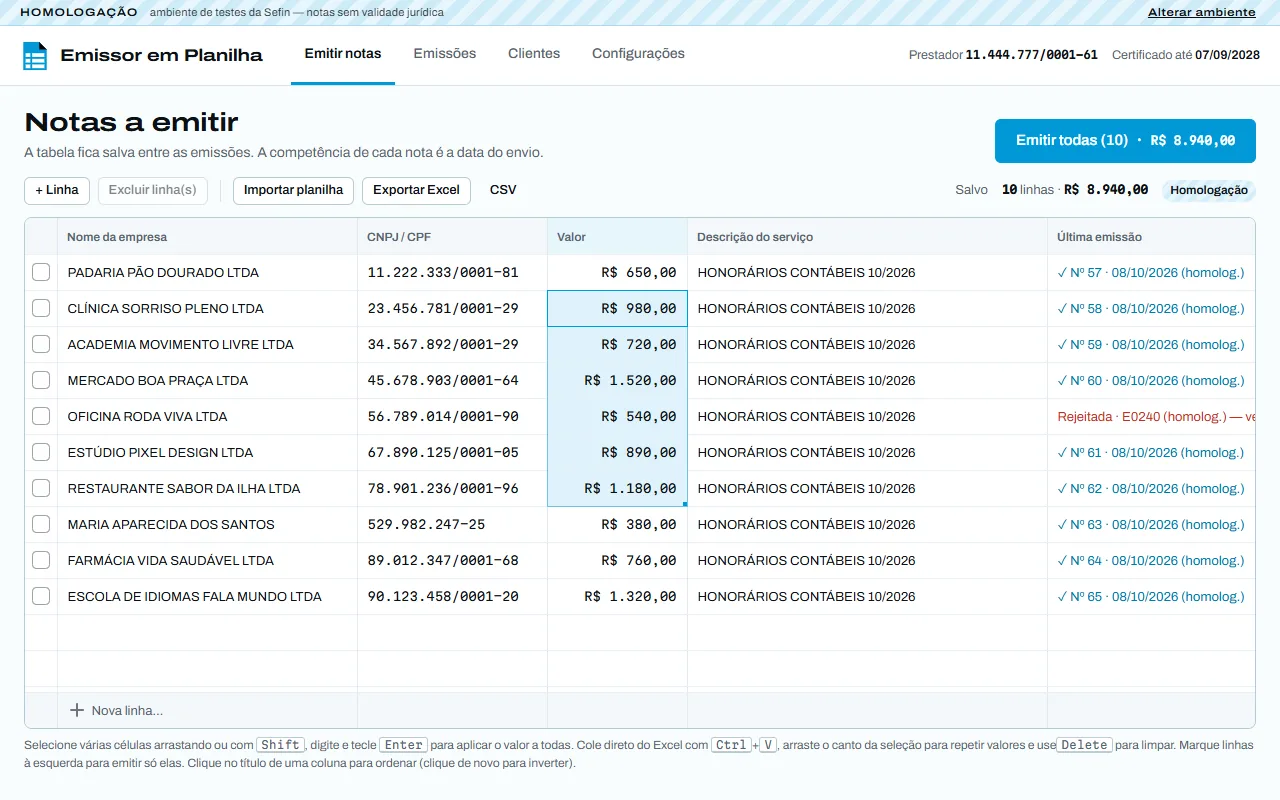Select the R$ 650,00 value cell
This screenshot has width=1280, height=800.
(617, 272)
